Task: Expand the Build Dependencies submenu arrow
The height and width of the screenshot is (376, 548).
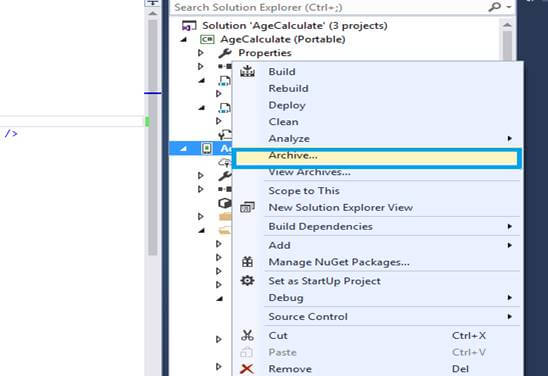Action: (510, 227)
